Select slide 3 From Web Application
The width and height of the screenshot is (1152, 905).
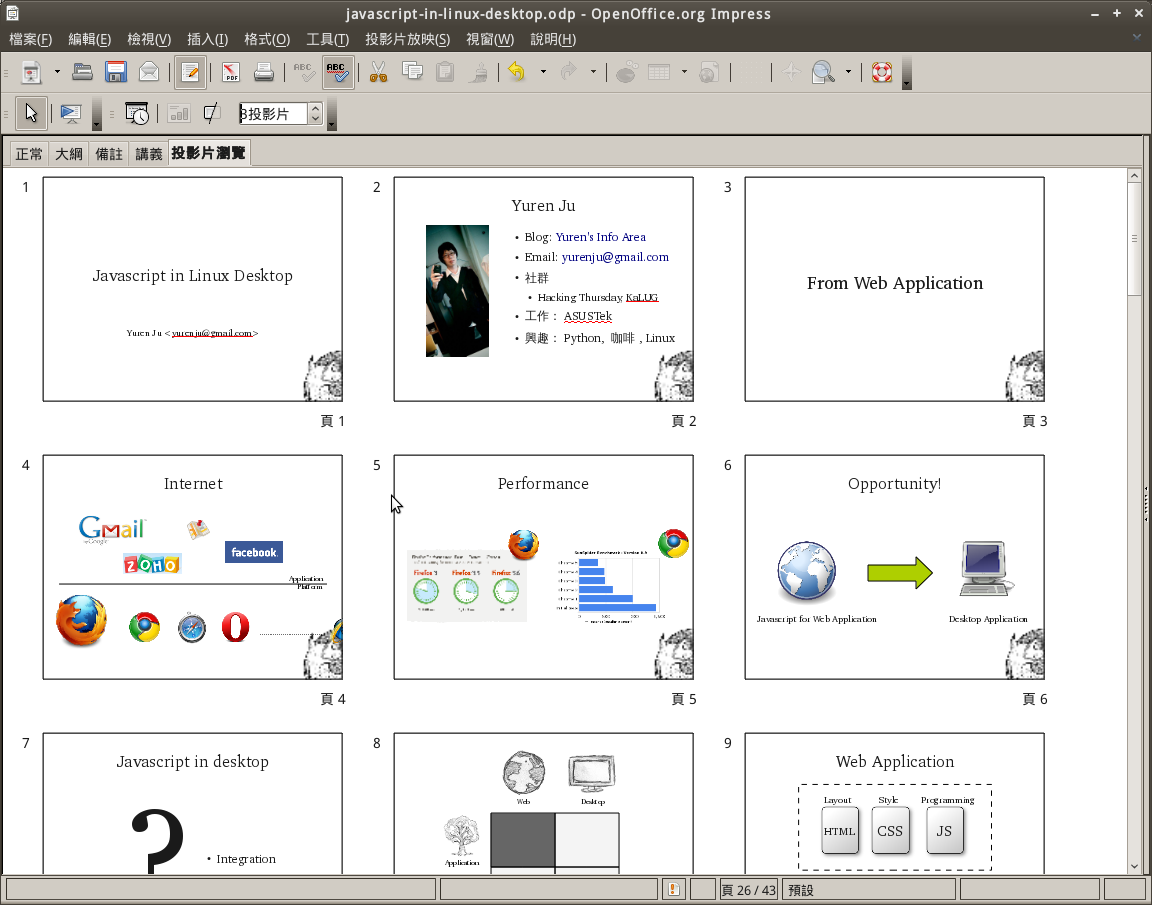895,289
